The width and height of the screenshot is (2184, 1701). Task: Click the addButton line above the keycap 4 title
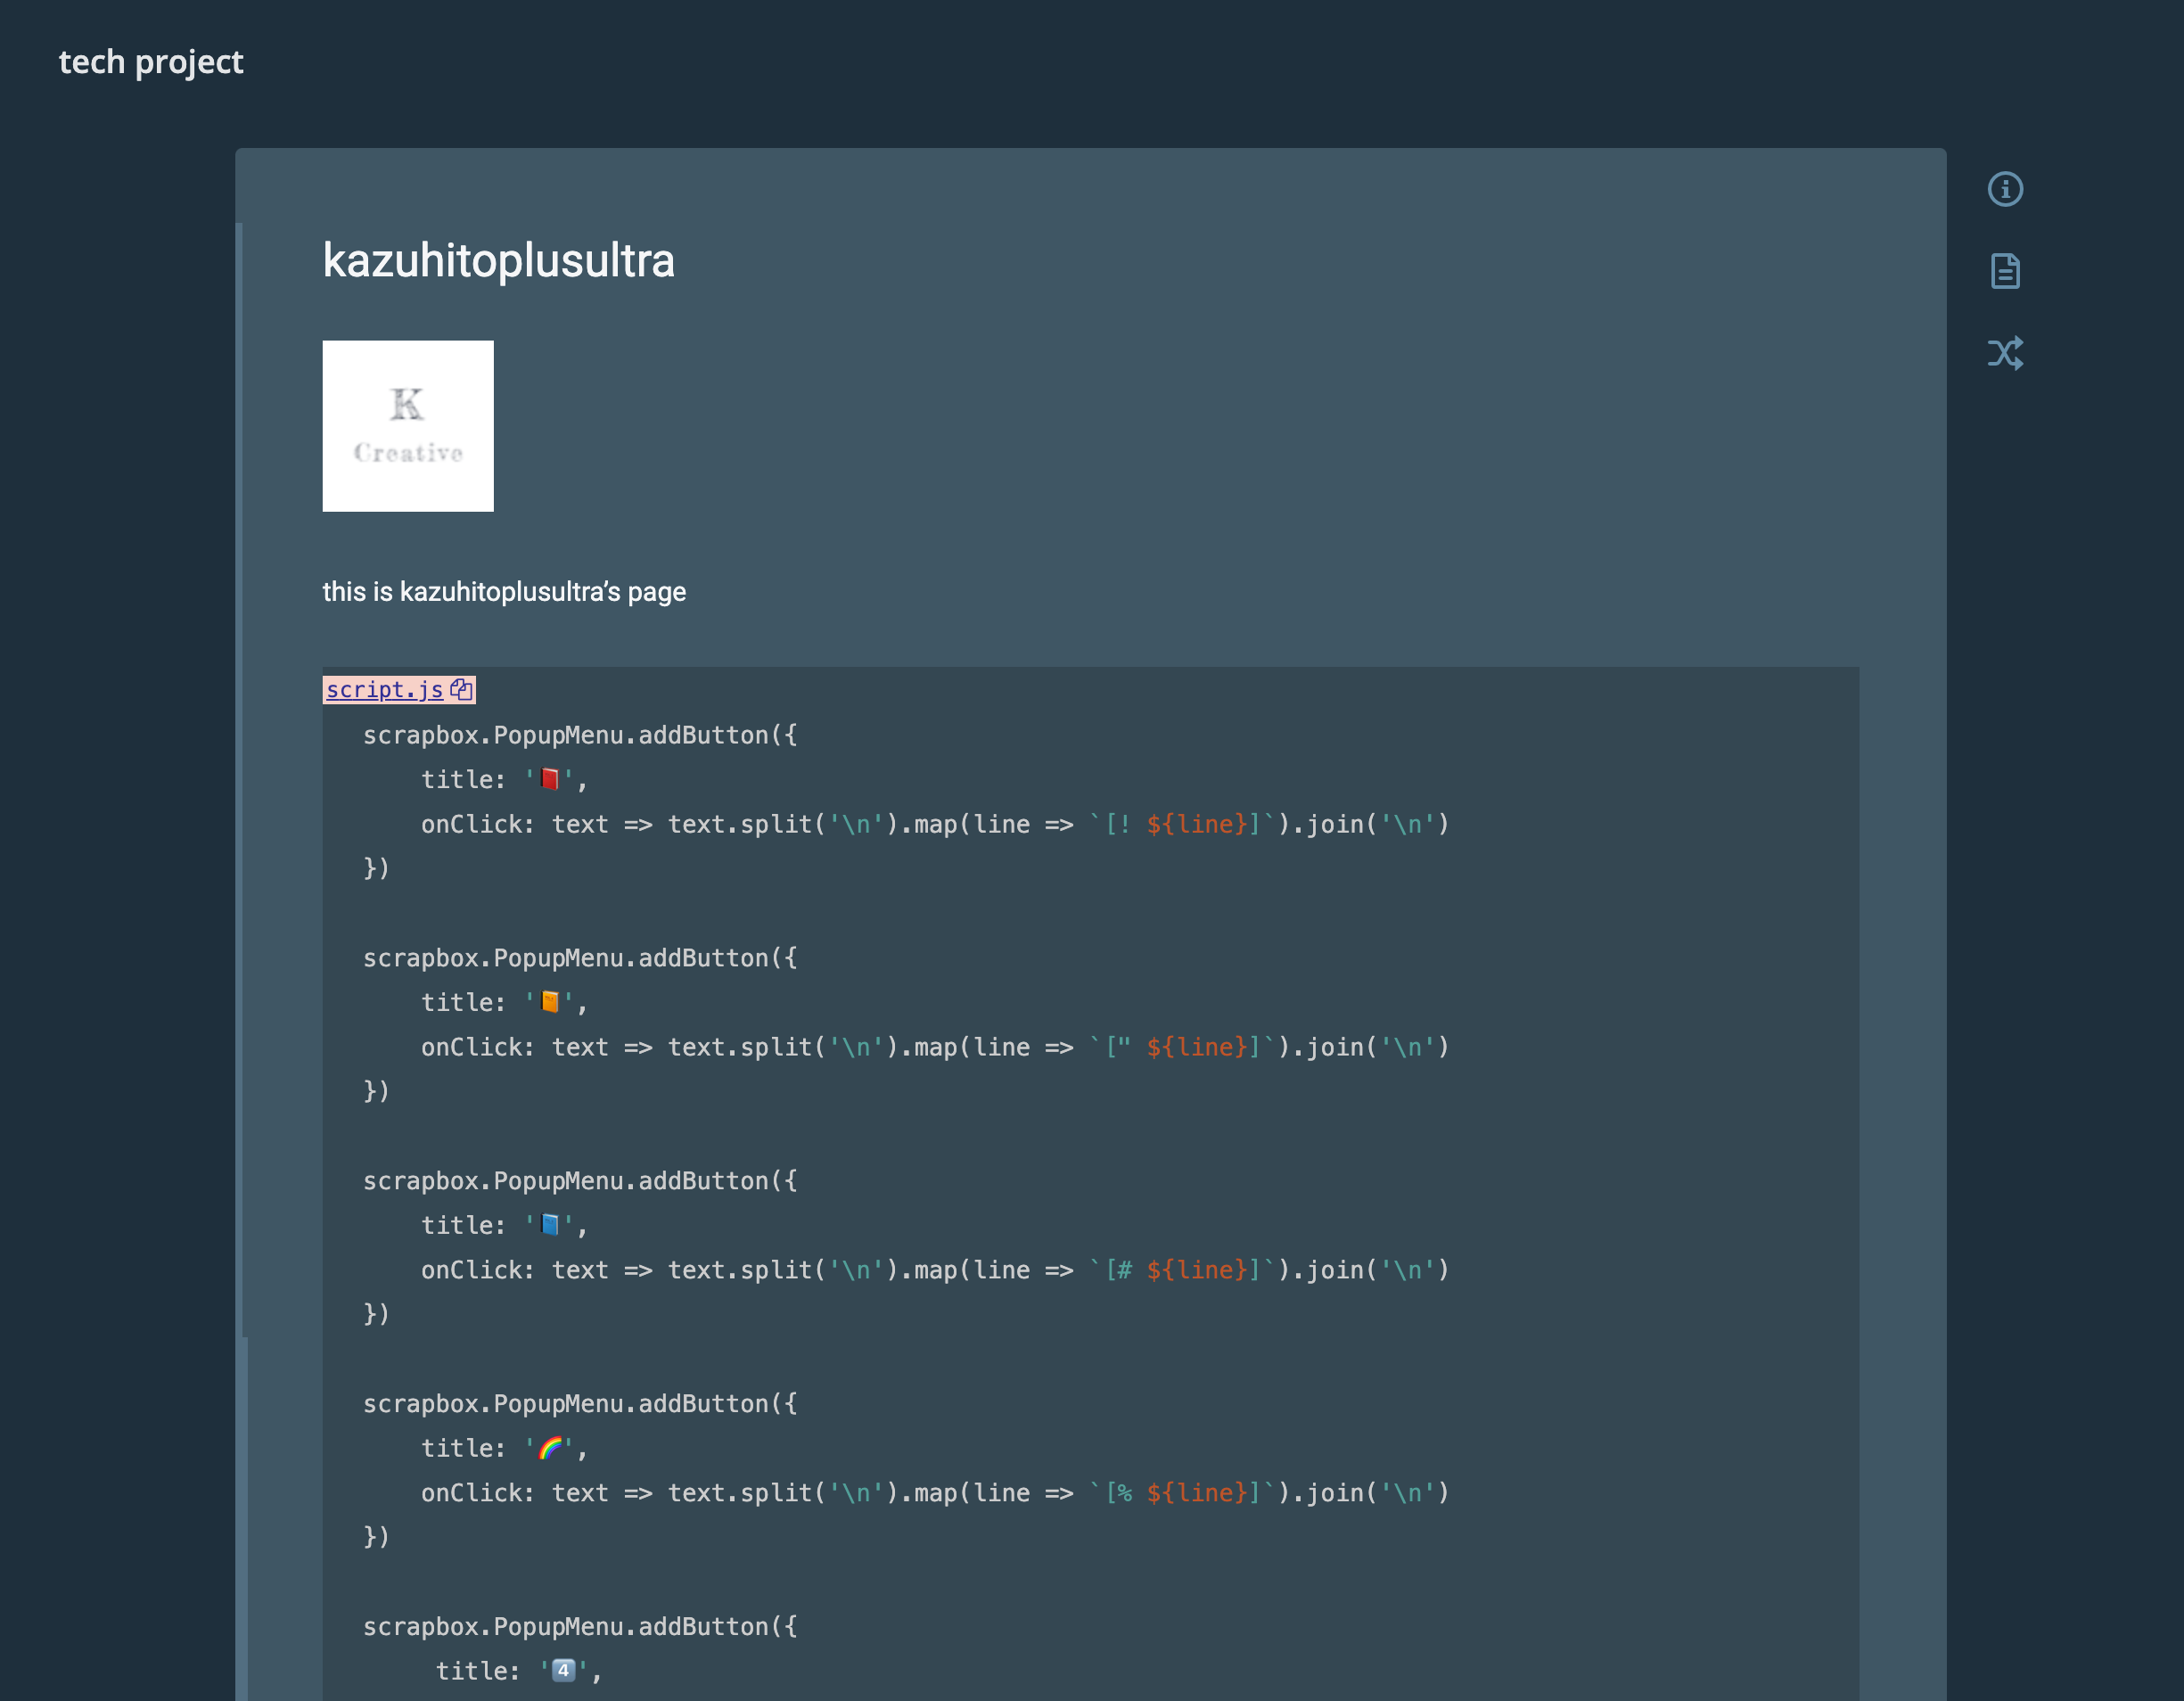580,1626
